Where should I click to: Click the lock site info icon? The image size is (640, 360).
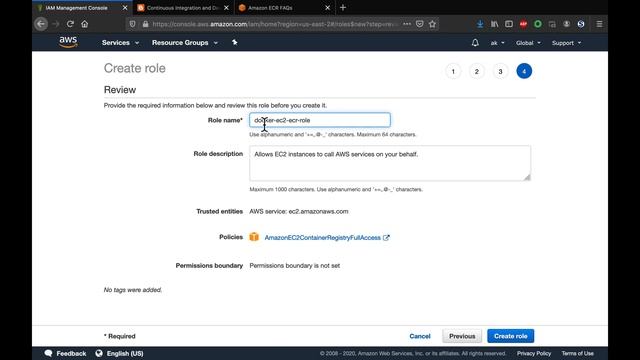(x=145, y=24)
